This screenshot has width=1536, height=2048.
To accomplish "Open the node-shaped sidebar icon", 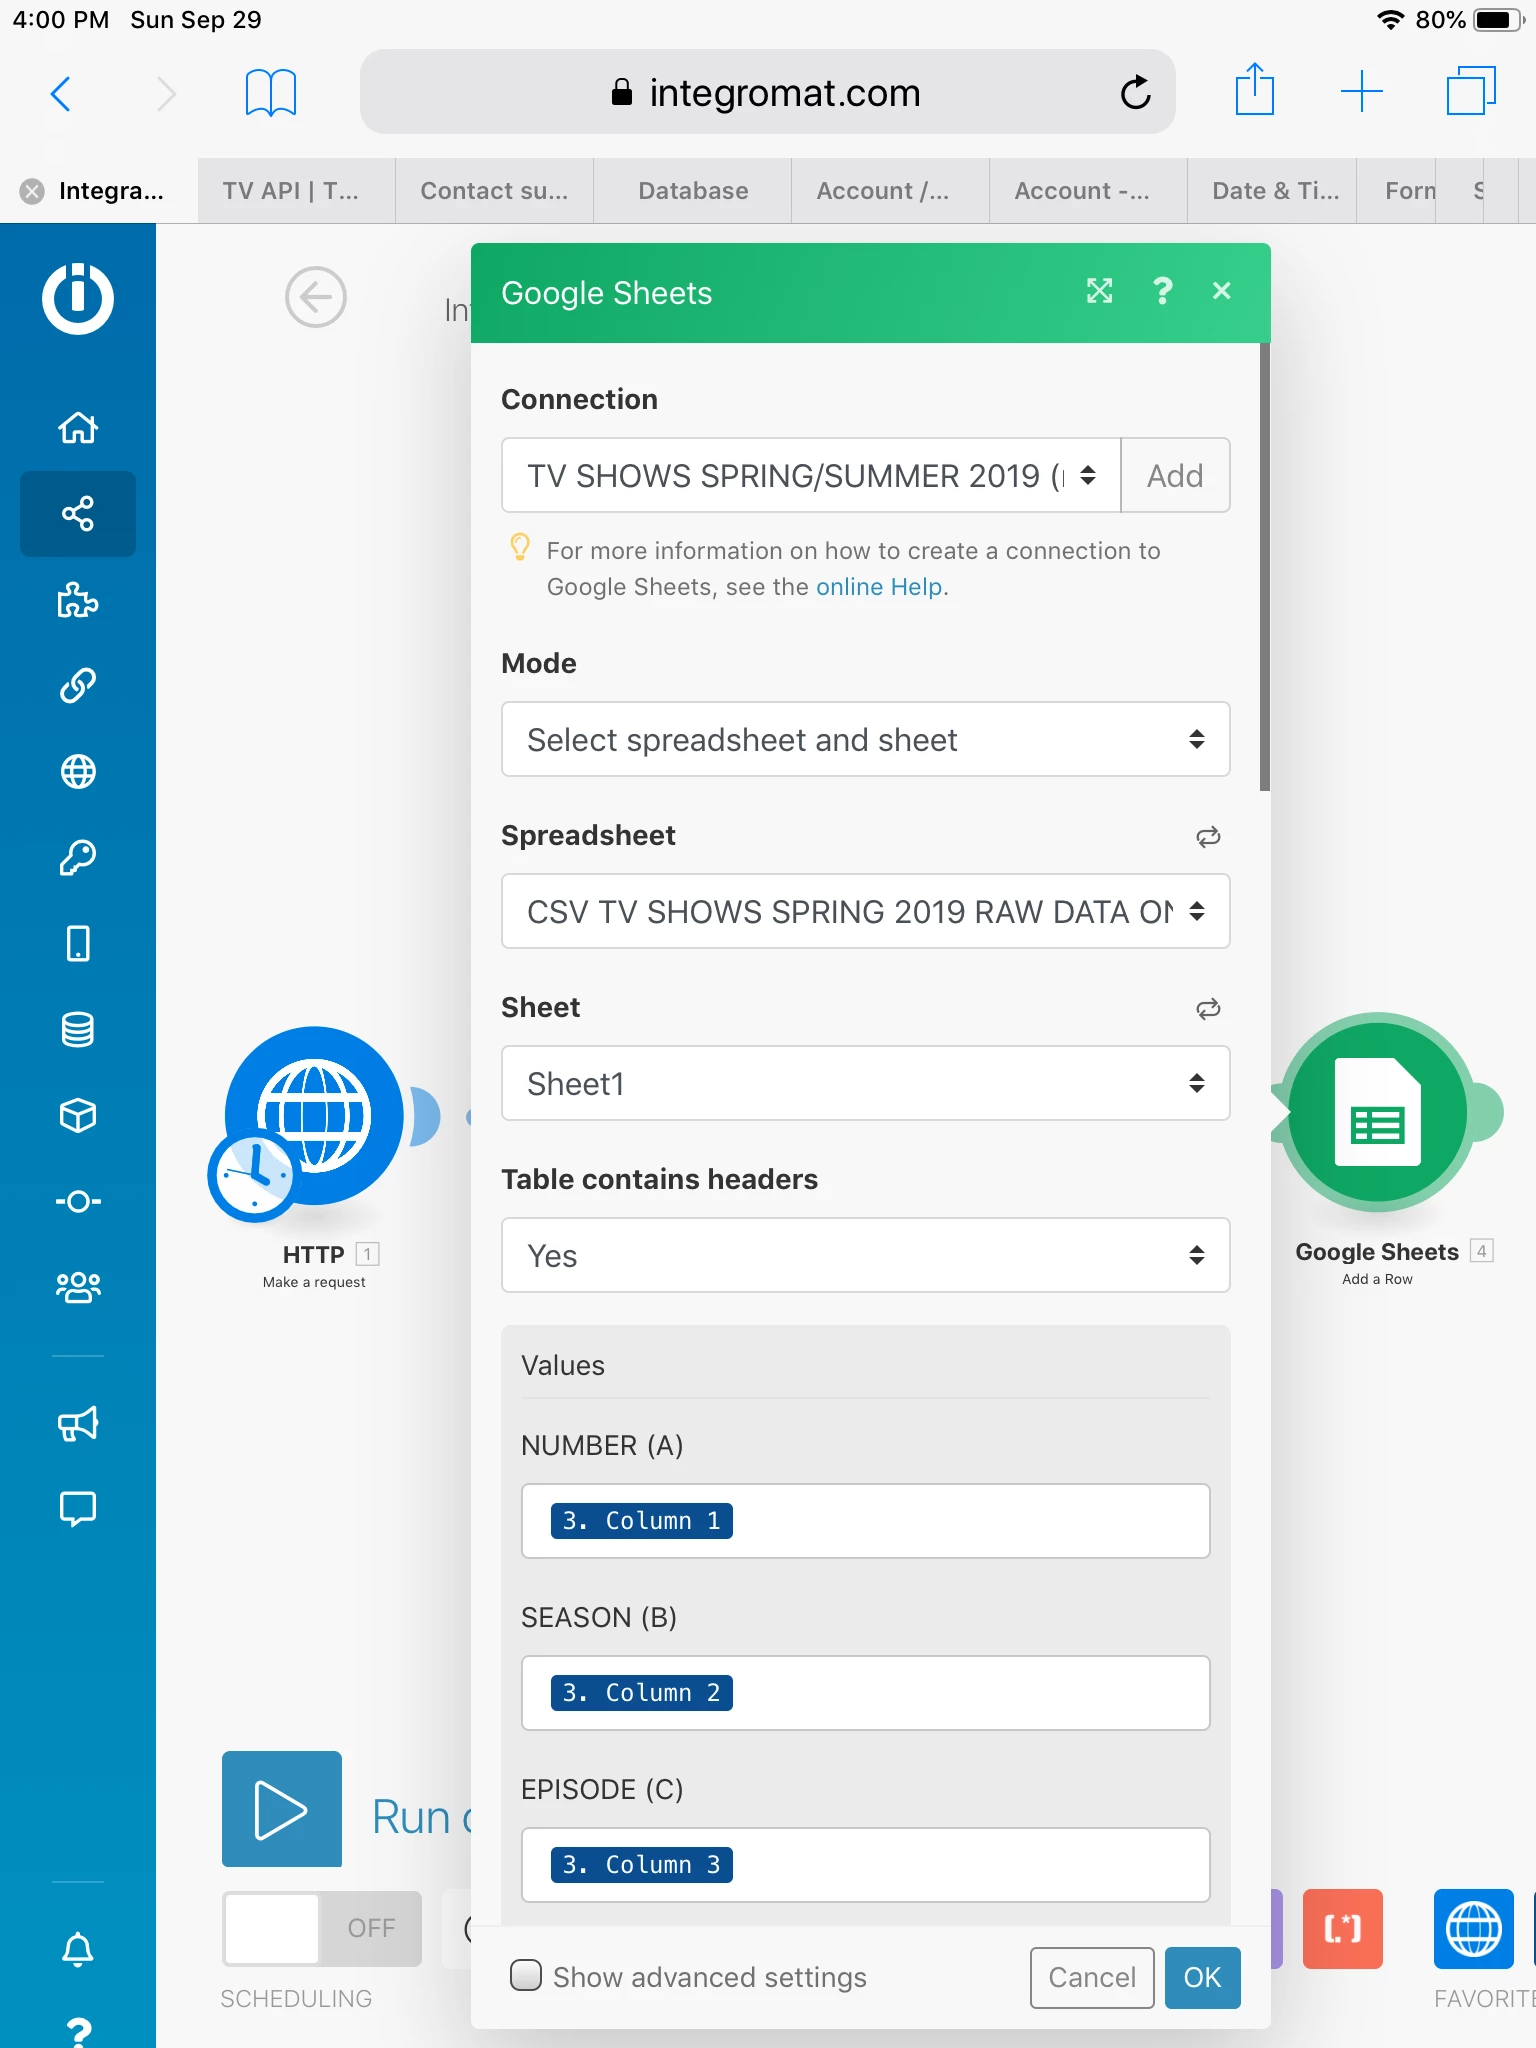I will [78, 1201].
